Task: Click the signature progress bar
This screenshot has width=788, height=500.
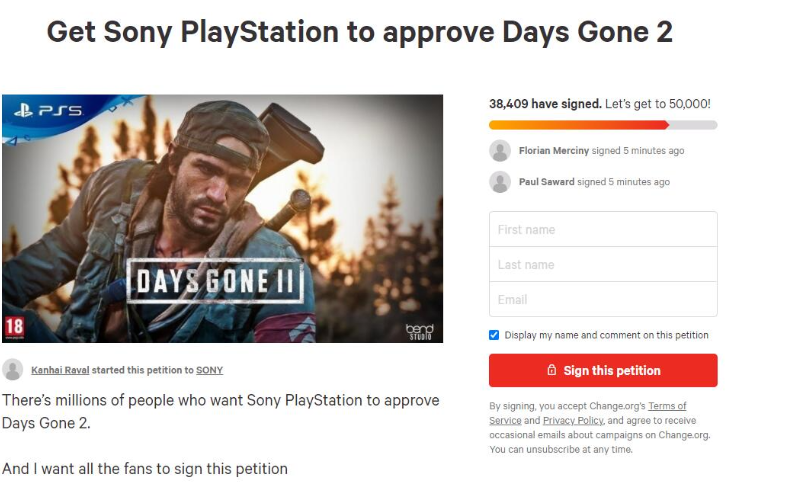Action: pyautogui.click(x=602, y=125)
